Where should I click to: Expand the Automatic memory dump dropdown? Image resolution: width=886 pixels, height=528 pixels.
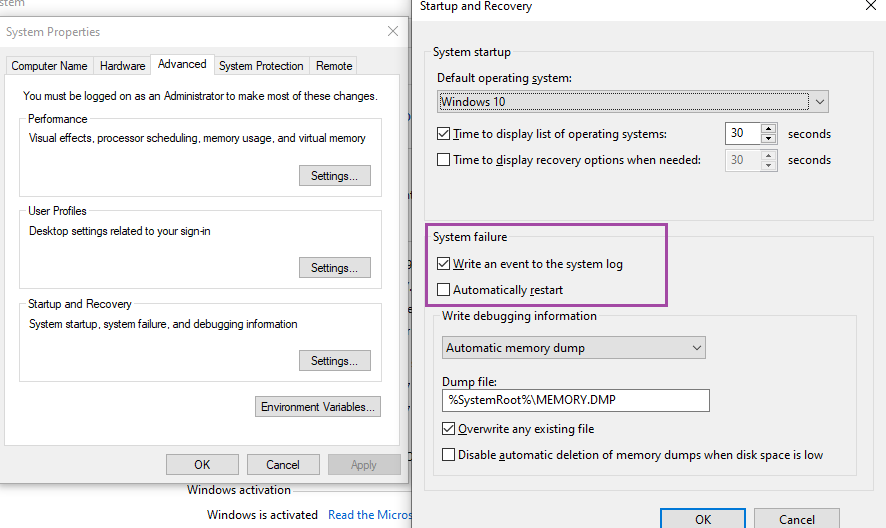click(x=574, y=348)
